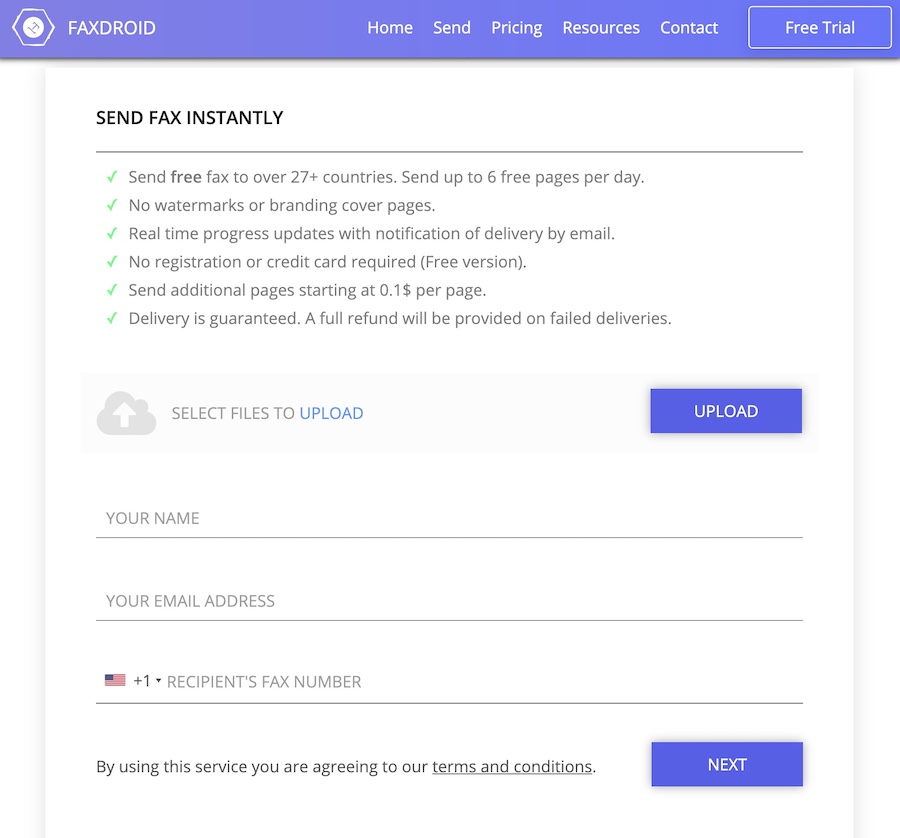The width and height of the screenshot is (900, 838).
Task: Click the FAXDROID brand name text
Action: tap(112, 28)
